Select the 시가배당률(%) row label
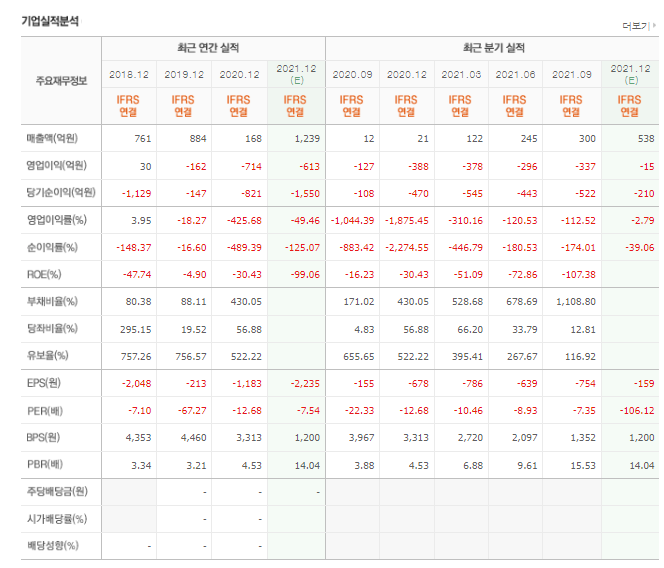This screenshot has width=664, height=568. coord(57,518)
